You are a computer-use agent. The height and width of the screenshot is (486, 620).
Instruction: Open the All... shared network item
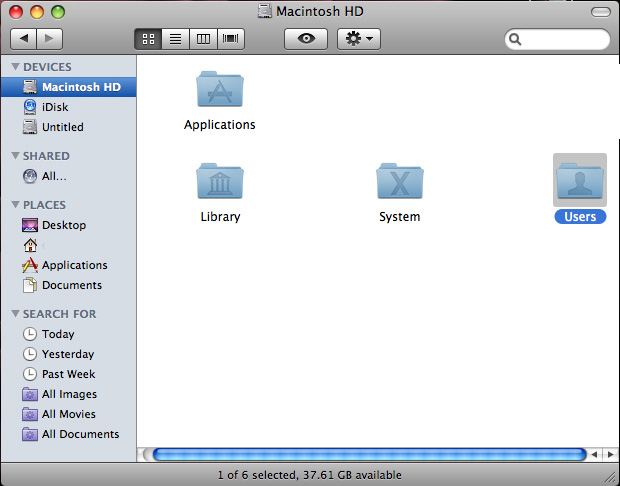(x=68, y=176)
